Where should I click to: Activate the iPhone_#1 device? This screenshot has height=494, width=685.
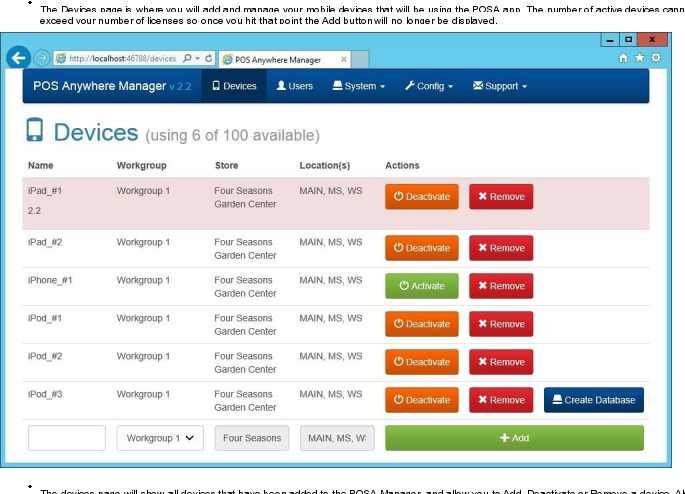[x=422, y=286]
